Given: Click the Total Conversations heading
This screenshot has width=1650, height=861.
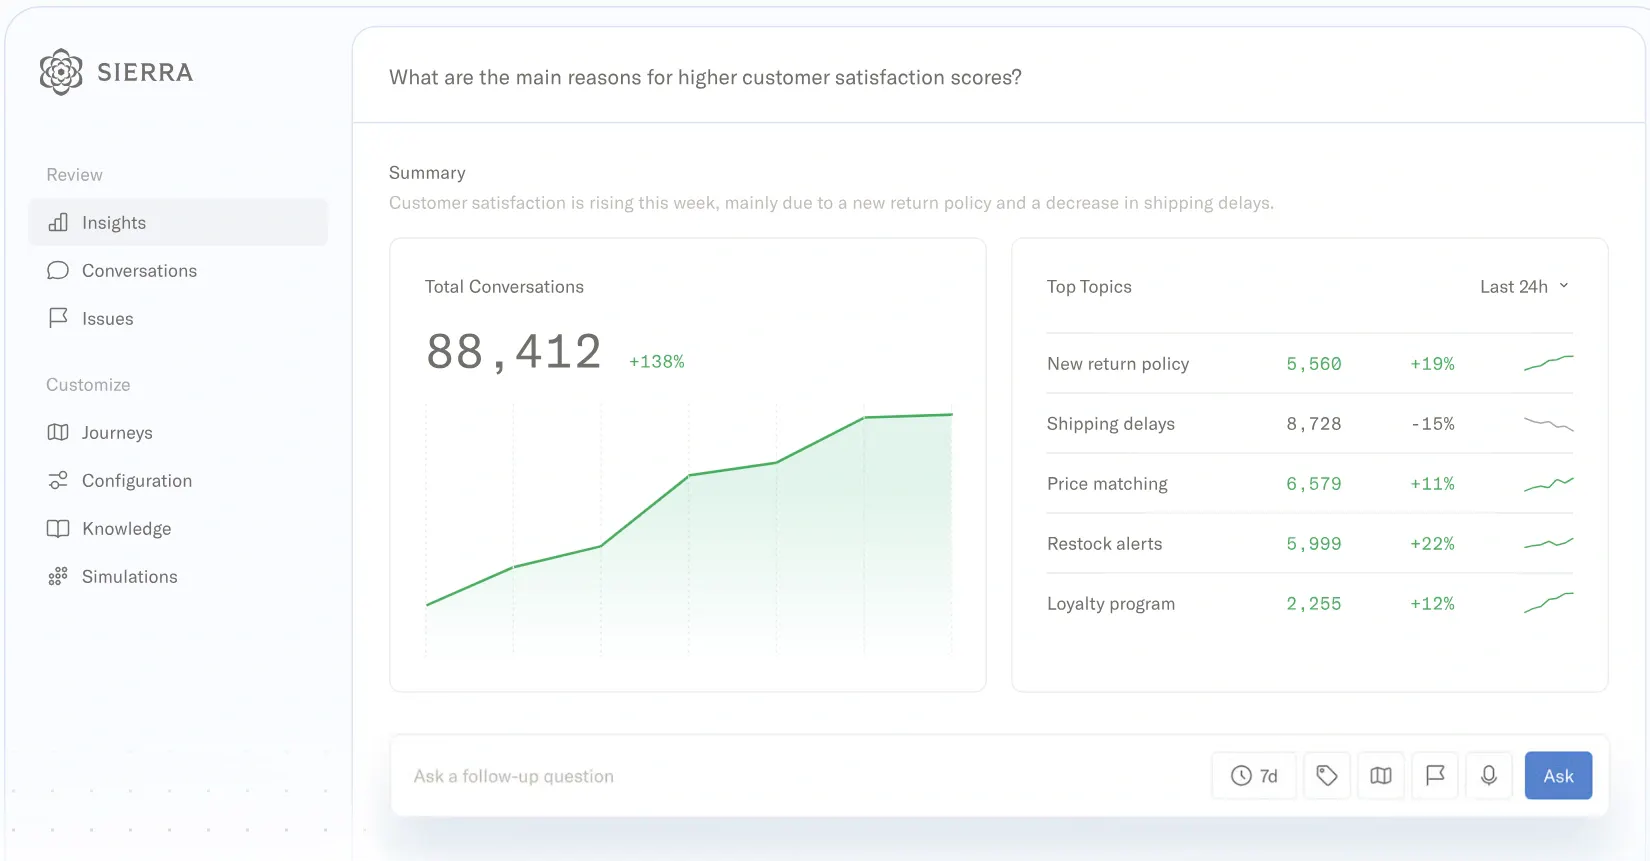Looking at the screenshot, I should click(x=504, y=287).
